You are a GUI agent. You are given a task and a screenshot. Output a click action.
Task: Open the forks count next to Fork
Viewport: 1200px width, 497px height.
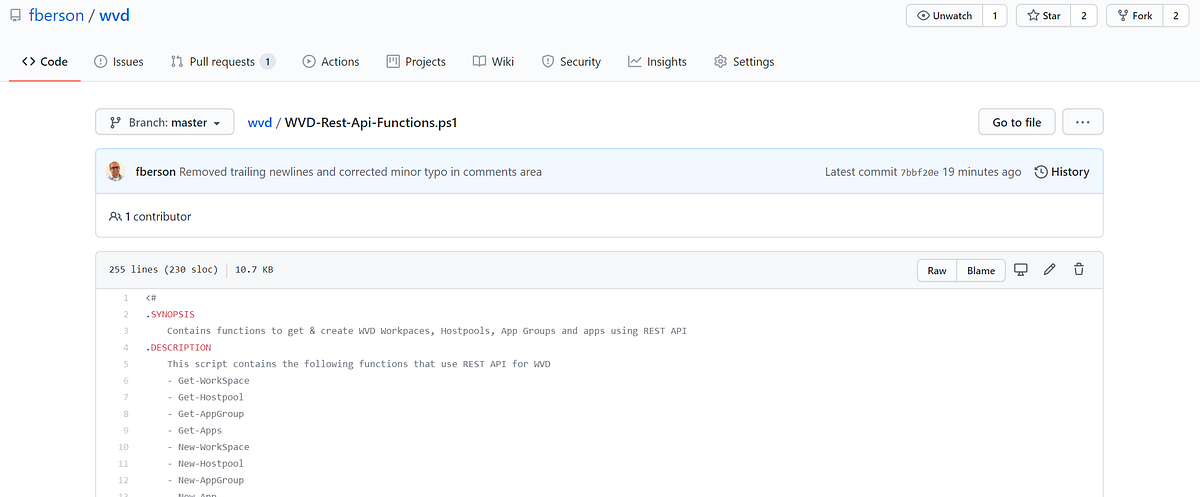(1175, 16)
